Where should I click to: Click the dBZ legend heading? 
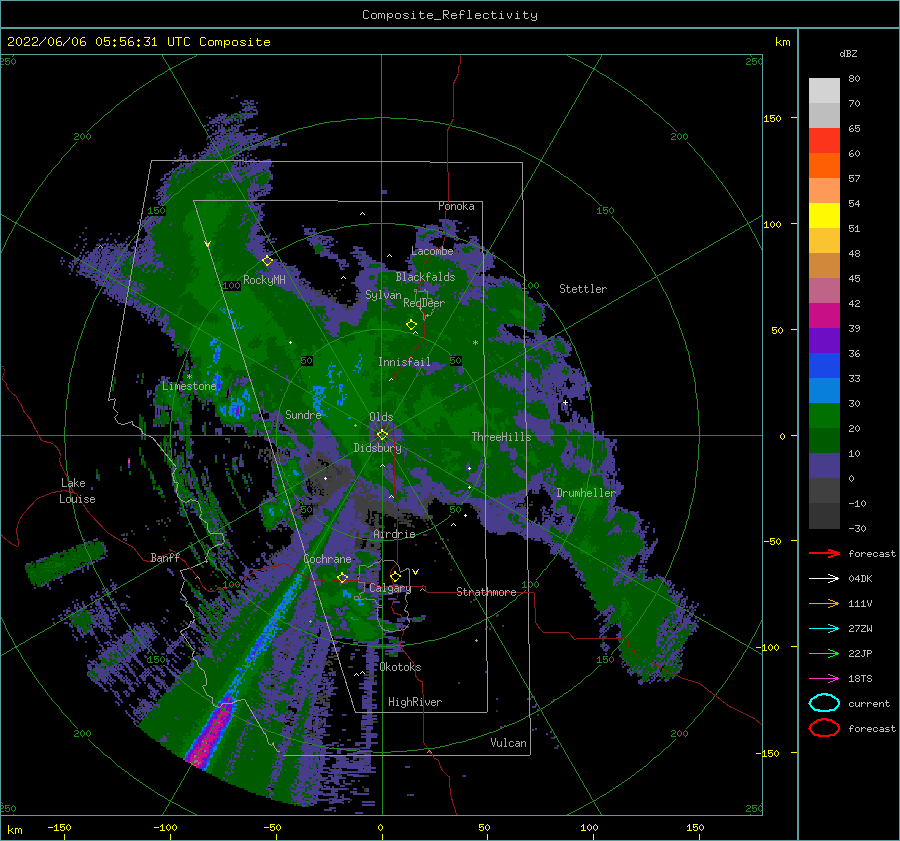point(848,54)
